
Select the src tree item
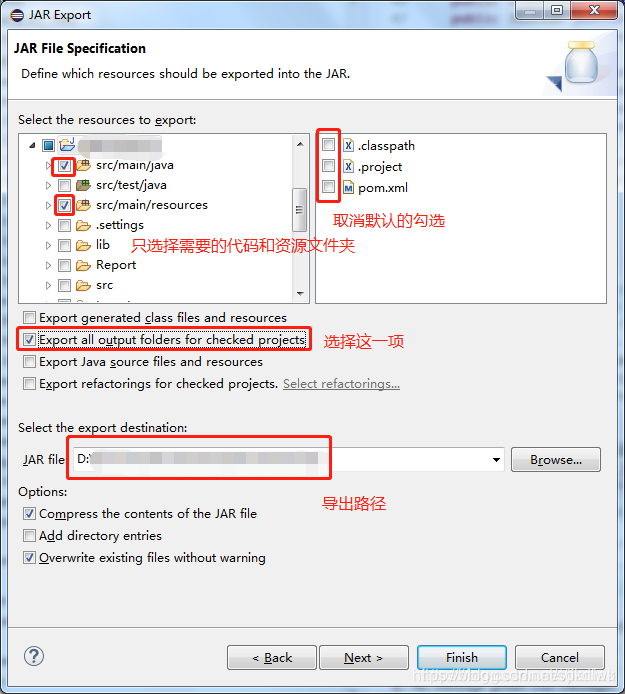click(104, 285)
